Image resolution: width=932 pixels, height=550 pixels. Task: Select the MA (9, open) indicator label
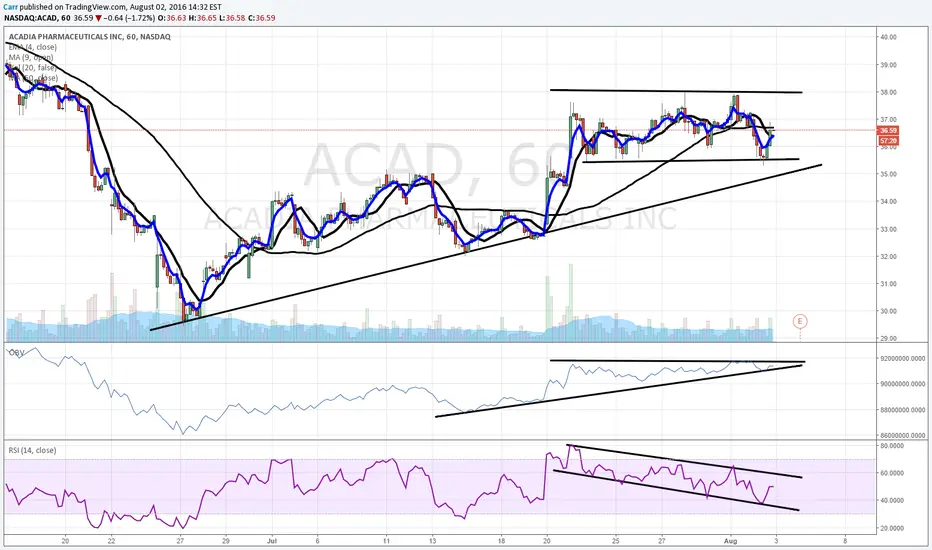[31, 57]
